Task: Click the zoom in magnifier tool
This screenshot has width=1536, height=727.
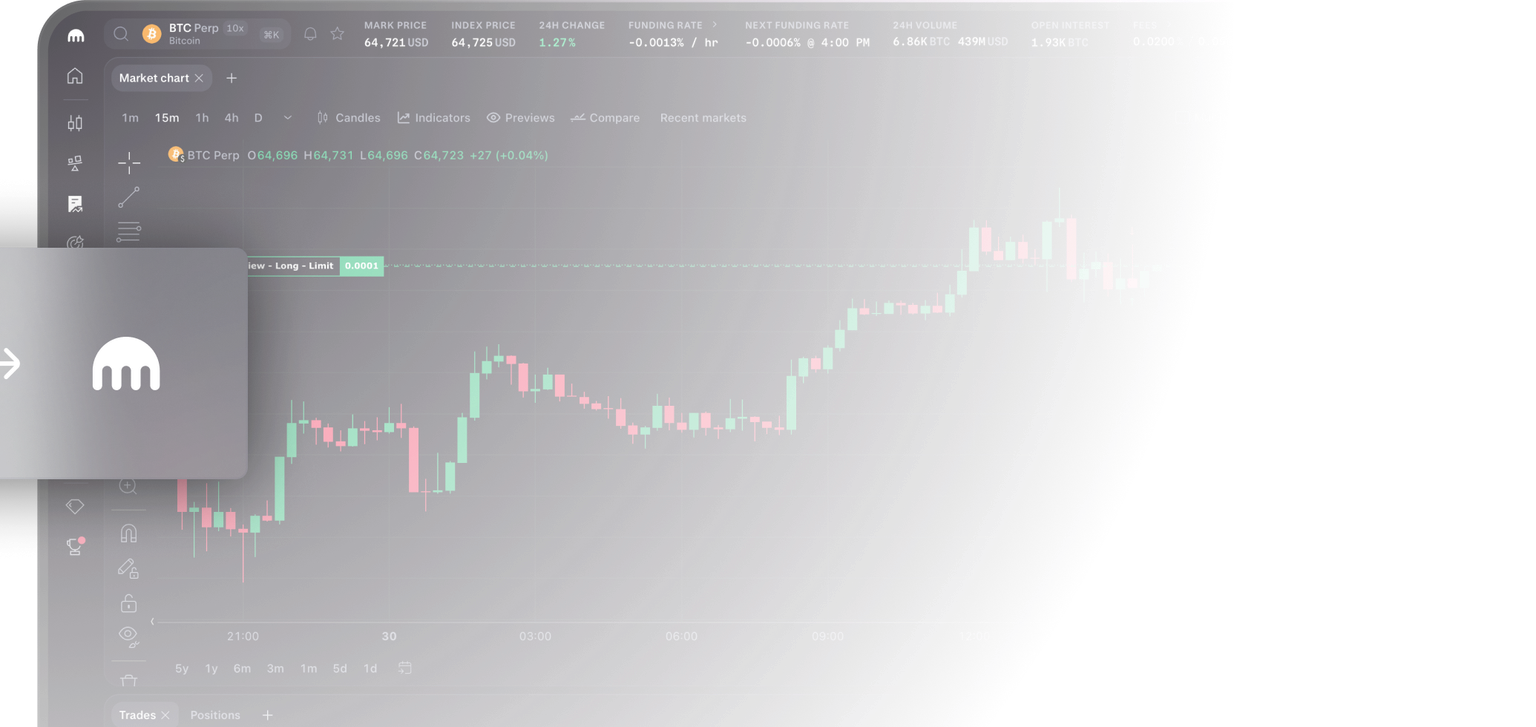Action: [x=128, y=487]
